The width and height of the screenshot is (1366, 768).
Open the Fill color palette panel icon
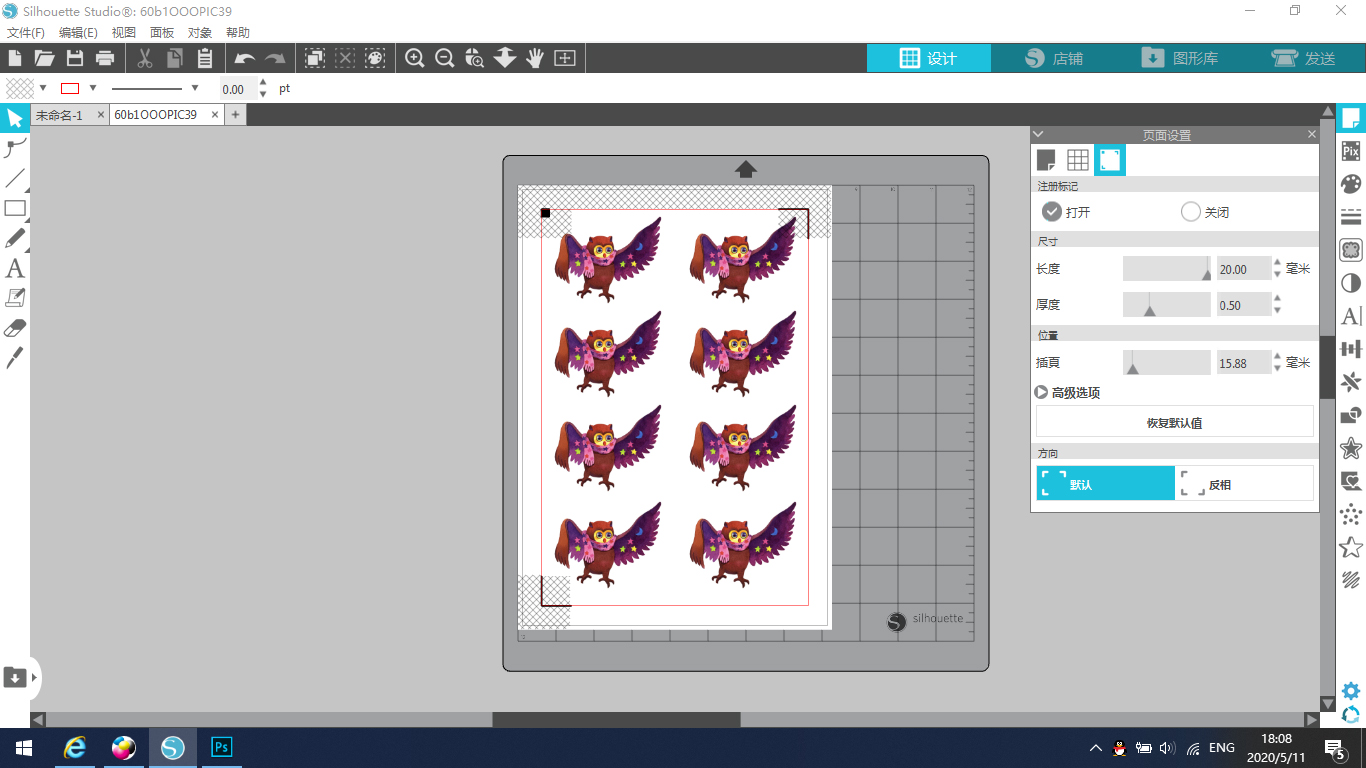click(x=1351, y=184)
